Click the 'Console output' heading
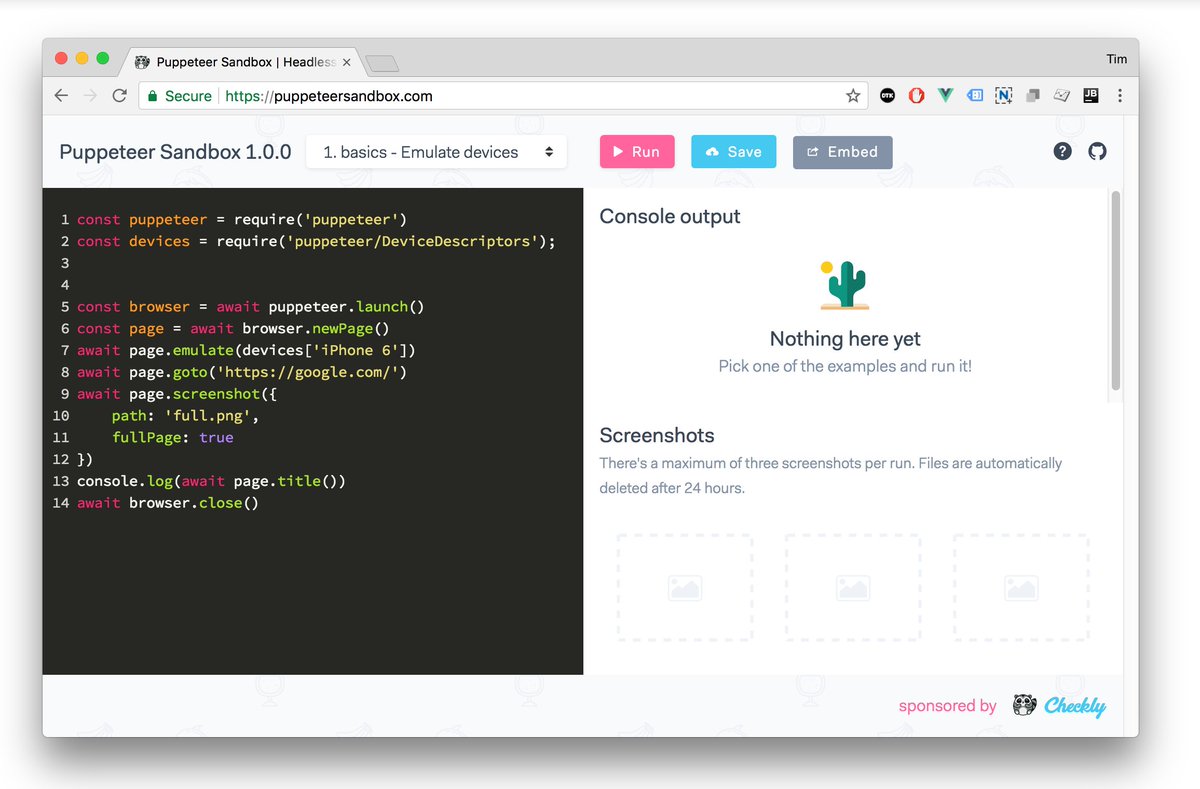 (670, 216)
